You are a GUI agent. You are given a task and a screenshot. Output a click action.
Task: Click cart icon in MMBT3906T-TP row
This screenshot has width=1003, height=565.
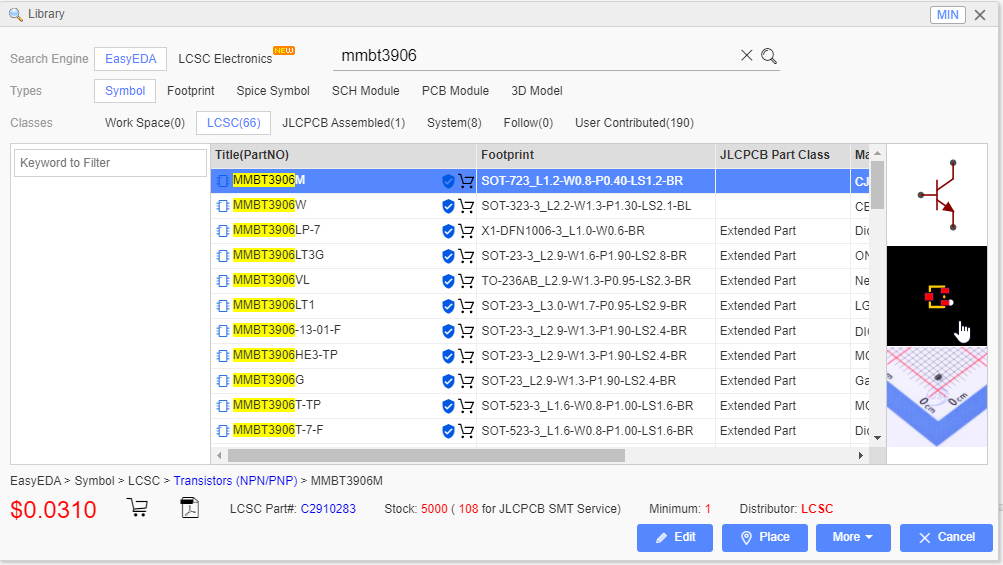point(466,406)
